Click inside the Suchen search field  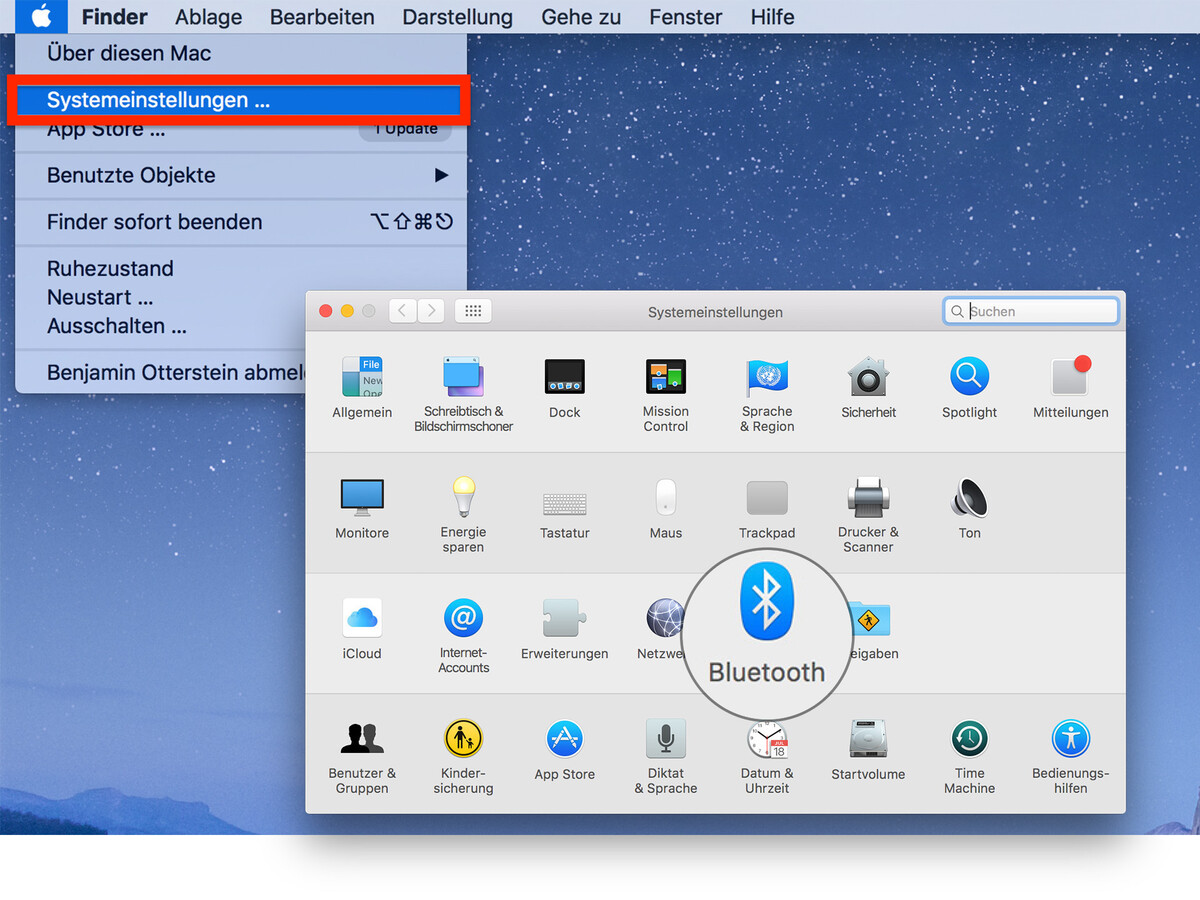click(x=1030, y=311)
